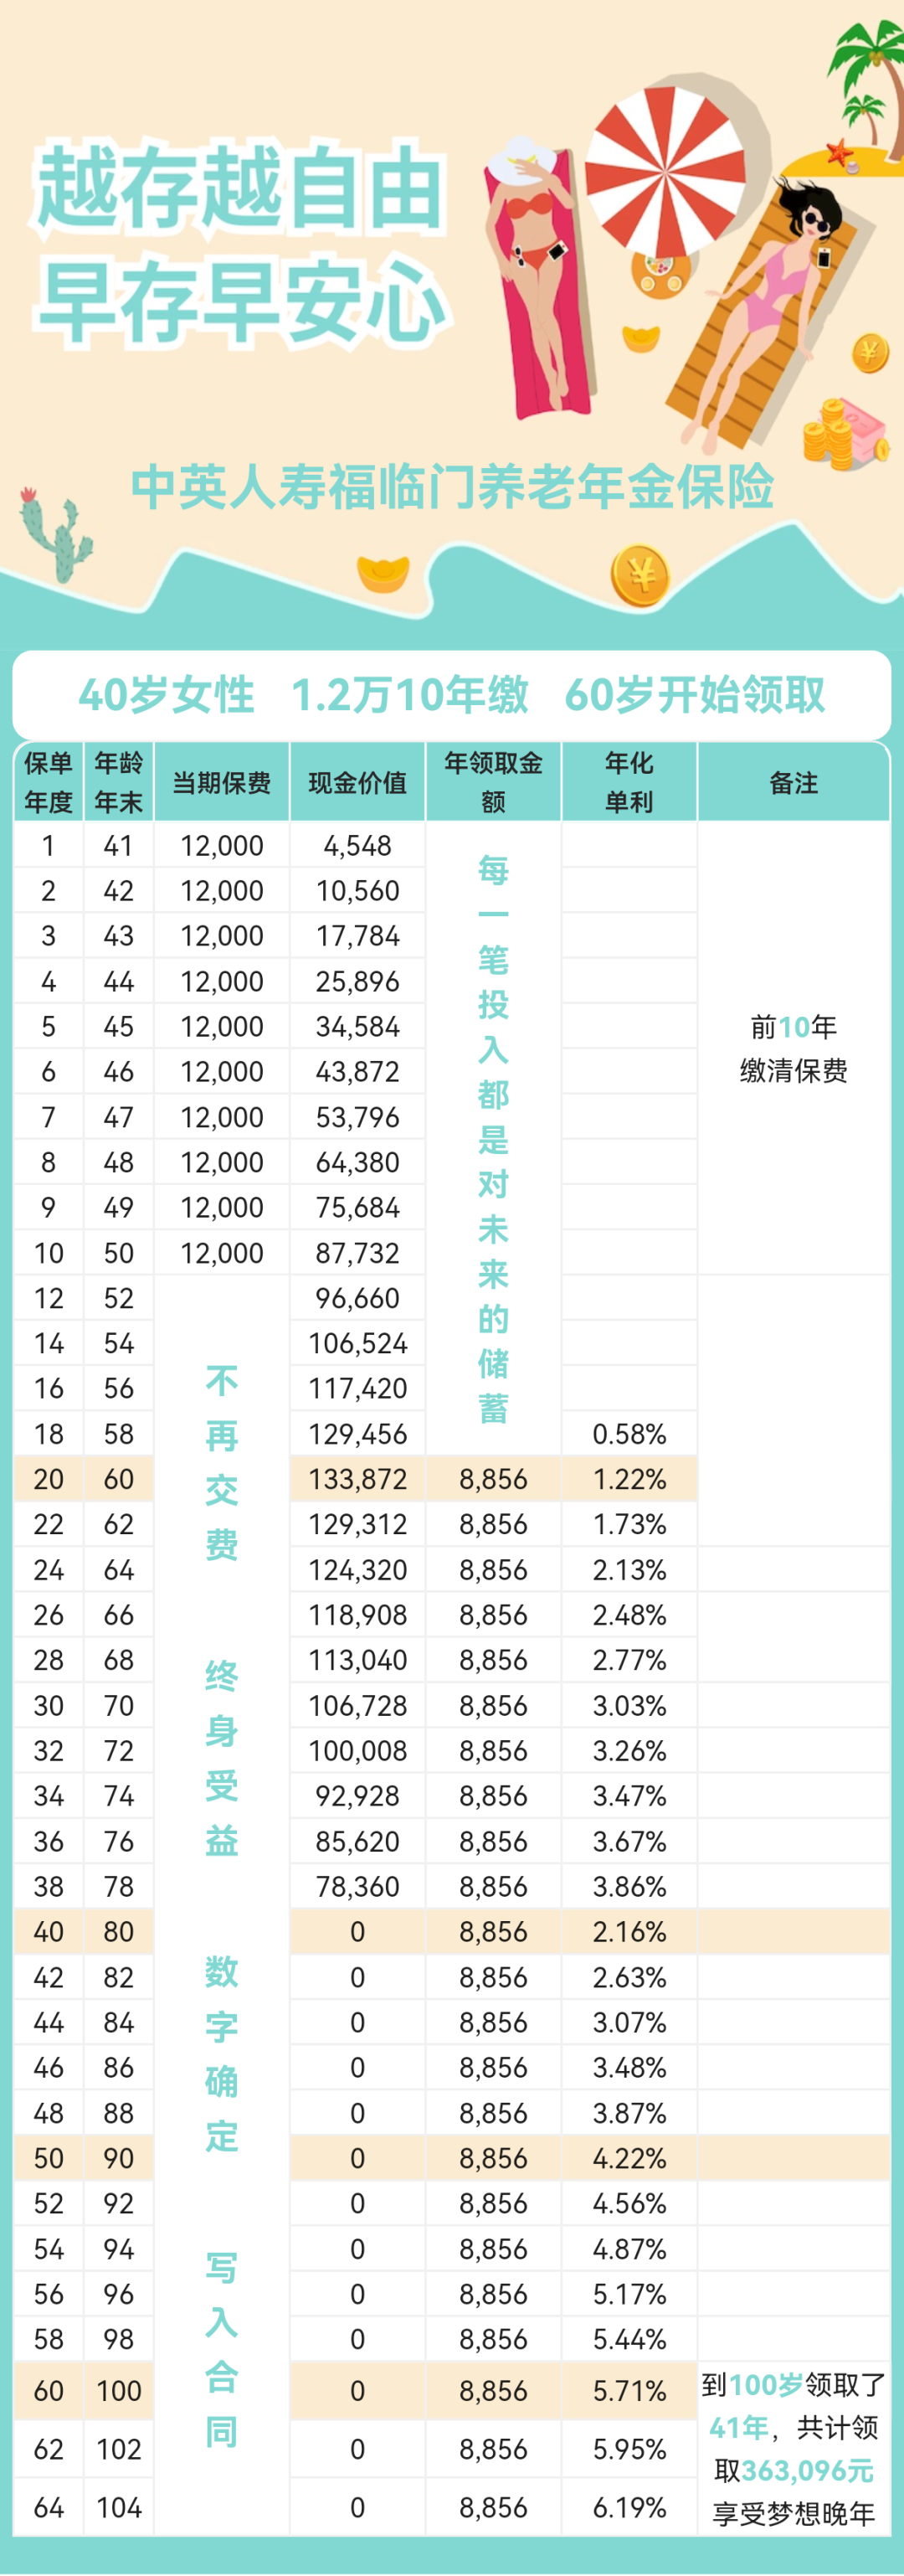Image resolution: width=904 pixels, height=2576 pixels.
Task: Click the 363,096元 total amount text
Action: 808,2470
